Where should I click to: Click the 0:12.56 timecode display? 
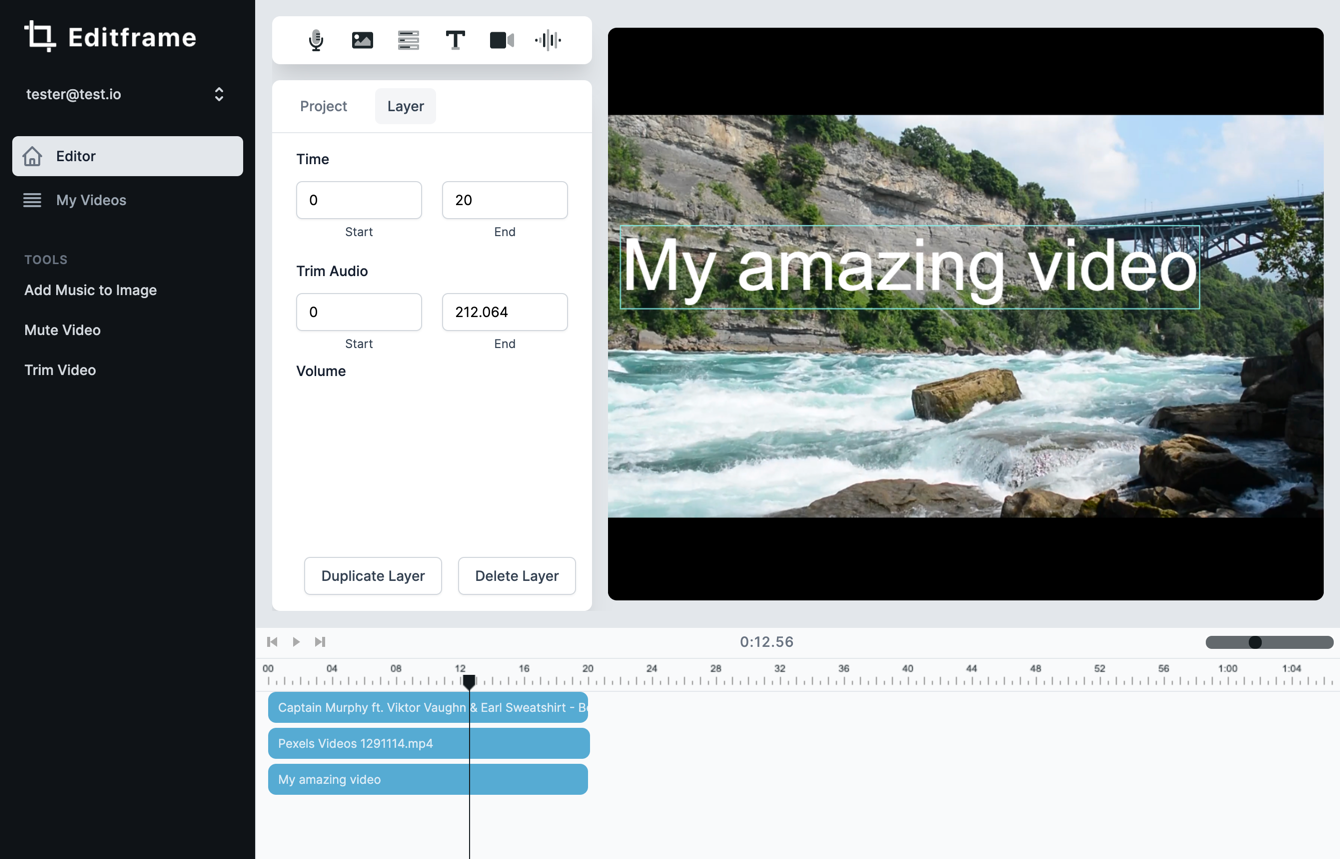tap(767, 642)
